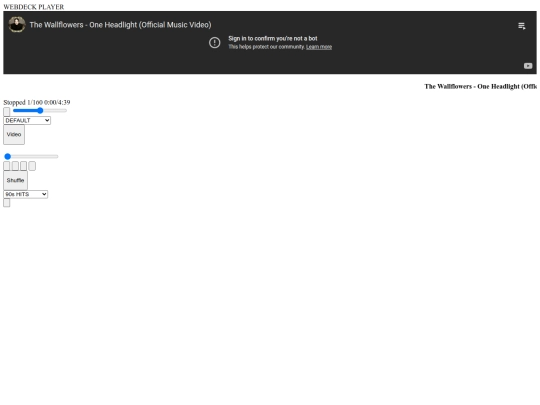Open the 90s HITS playlist dropdown
540x405 pixels.
25,194
